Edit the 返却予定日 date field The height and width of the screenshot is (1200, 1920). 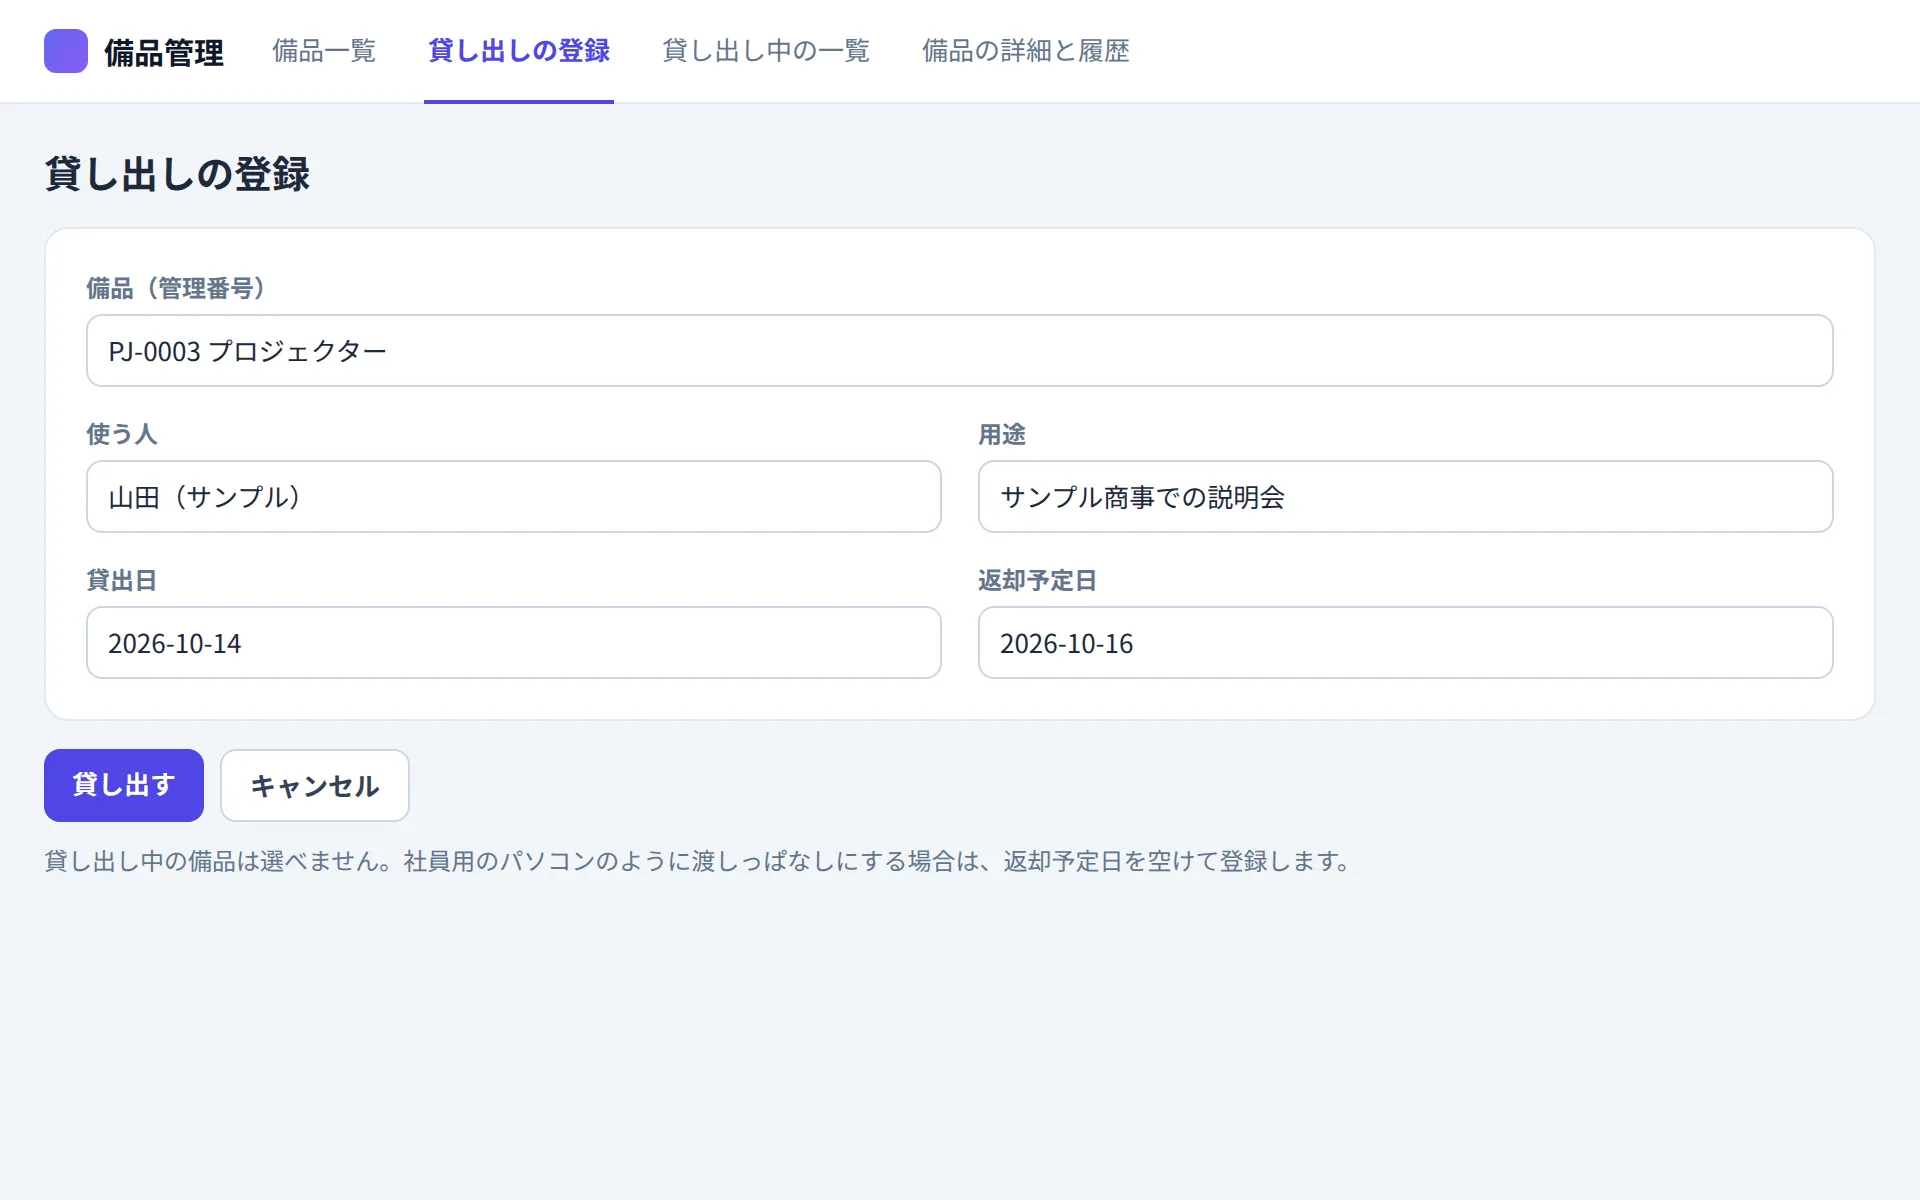(1406, 643)
